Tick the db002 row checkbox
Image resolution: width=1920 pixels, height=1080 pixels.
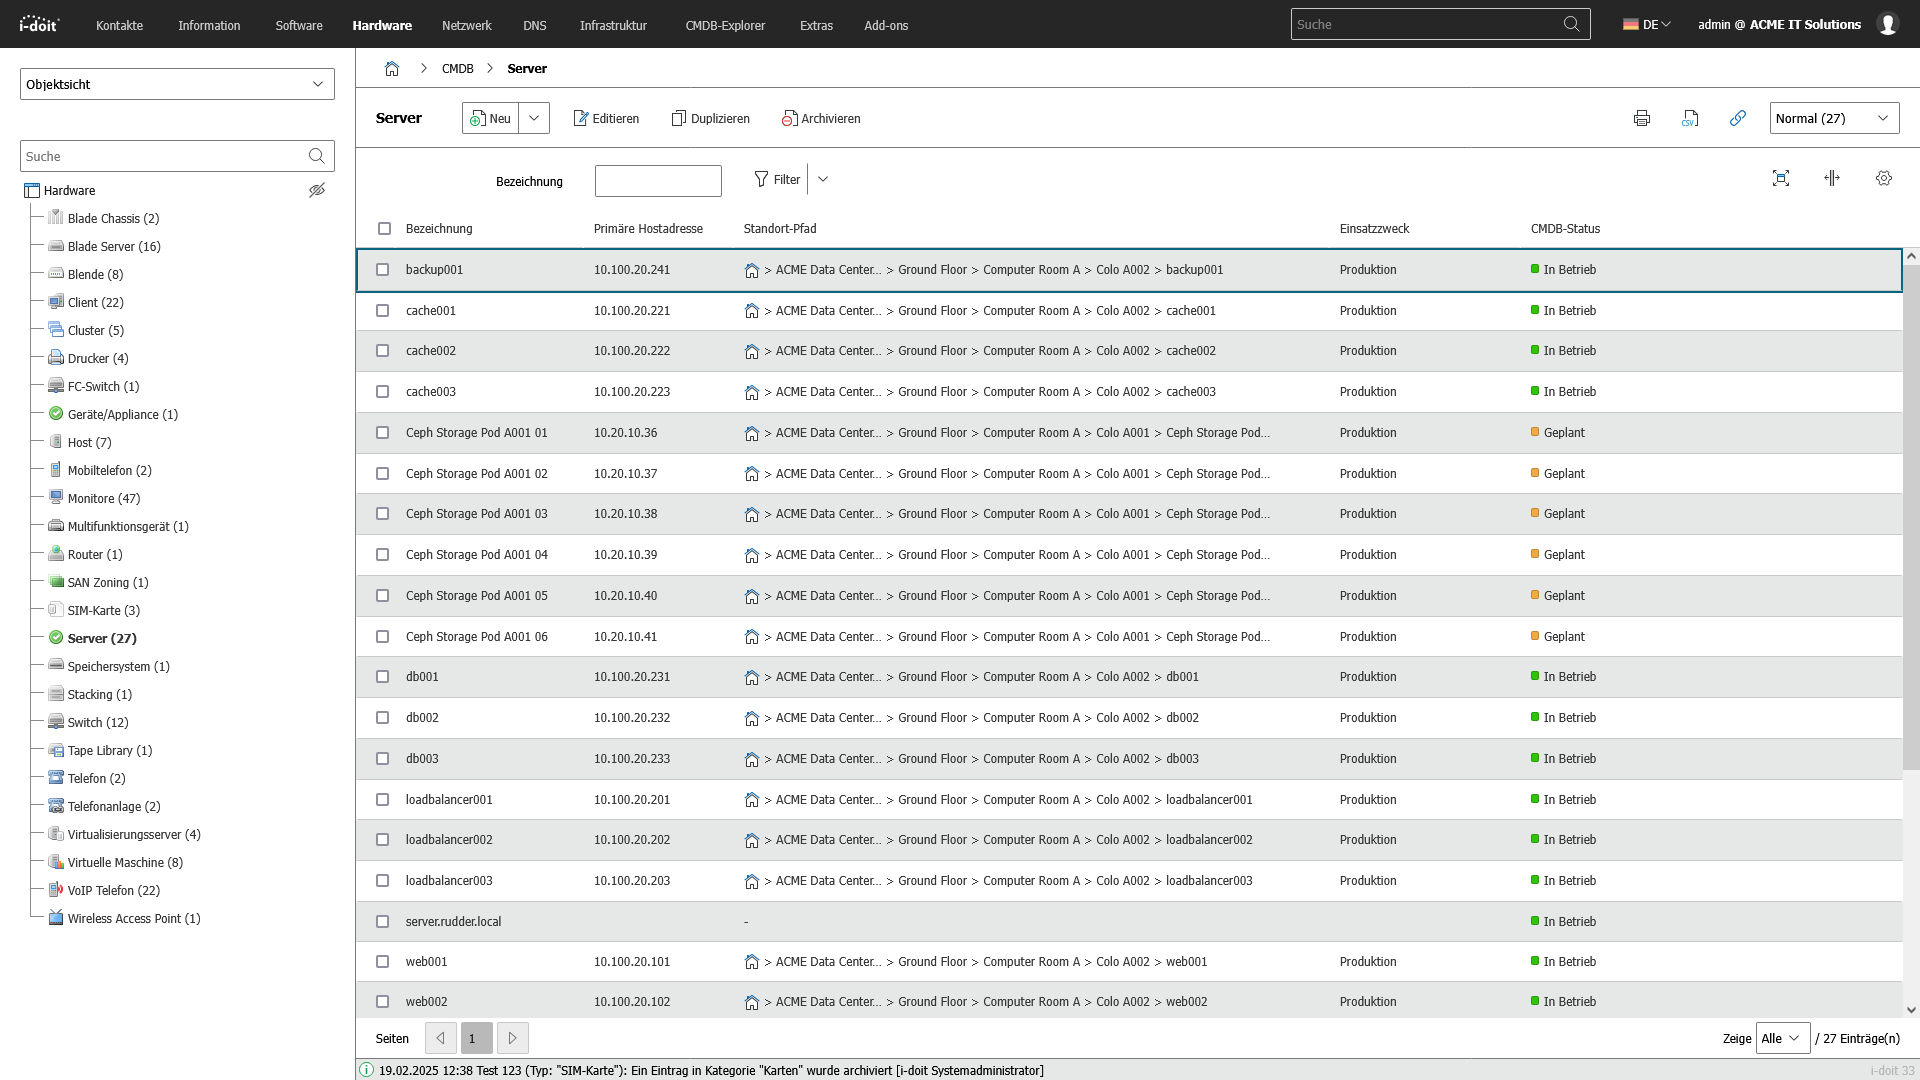tap(382, 718)
